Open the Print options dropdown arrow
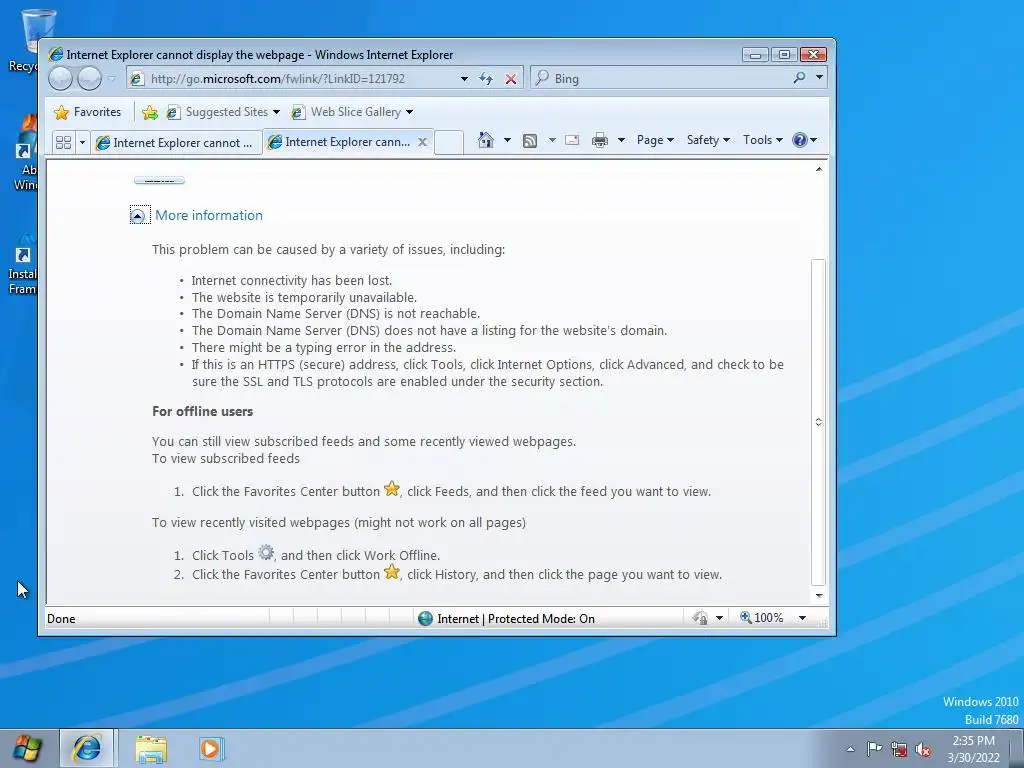Image resolution: width=1024 pixels, height=768 pixels. (621, 140)
